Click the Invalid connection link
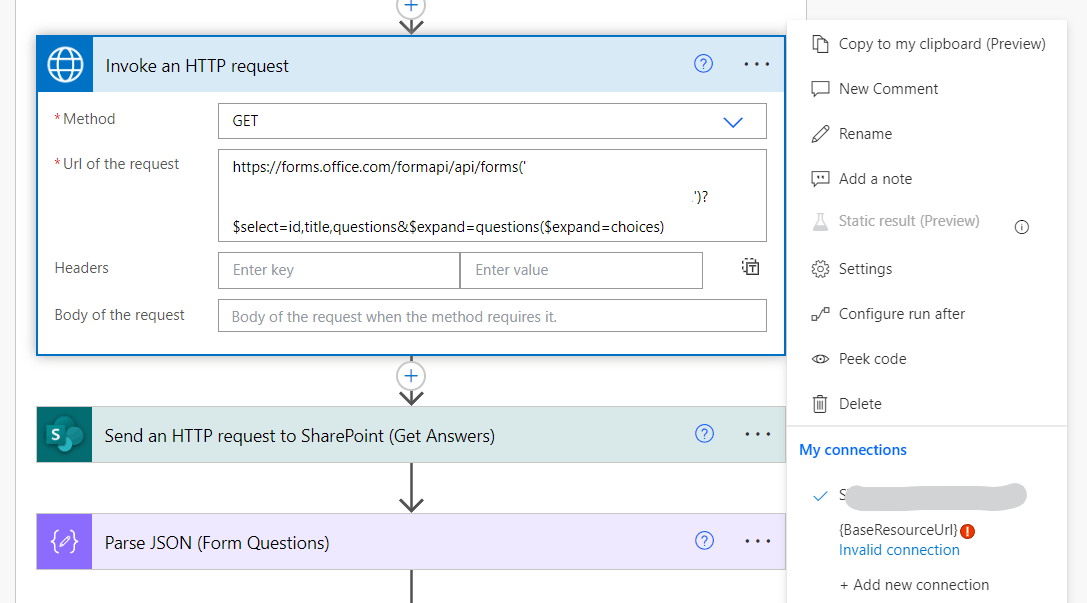 pos(899,550)
